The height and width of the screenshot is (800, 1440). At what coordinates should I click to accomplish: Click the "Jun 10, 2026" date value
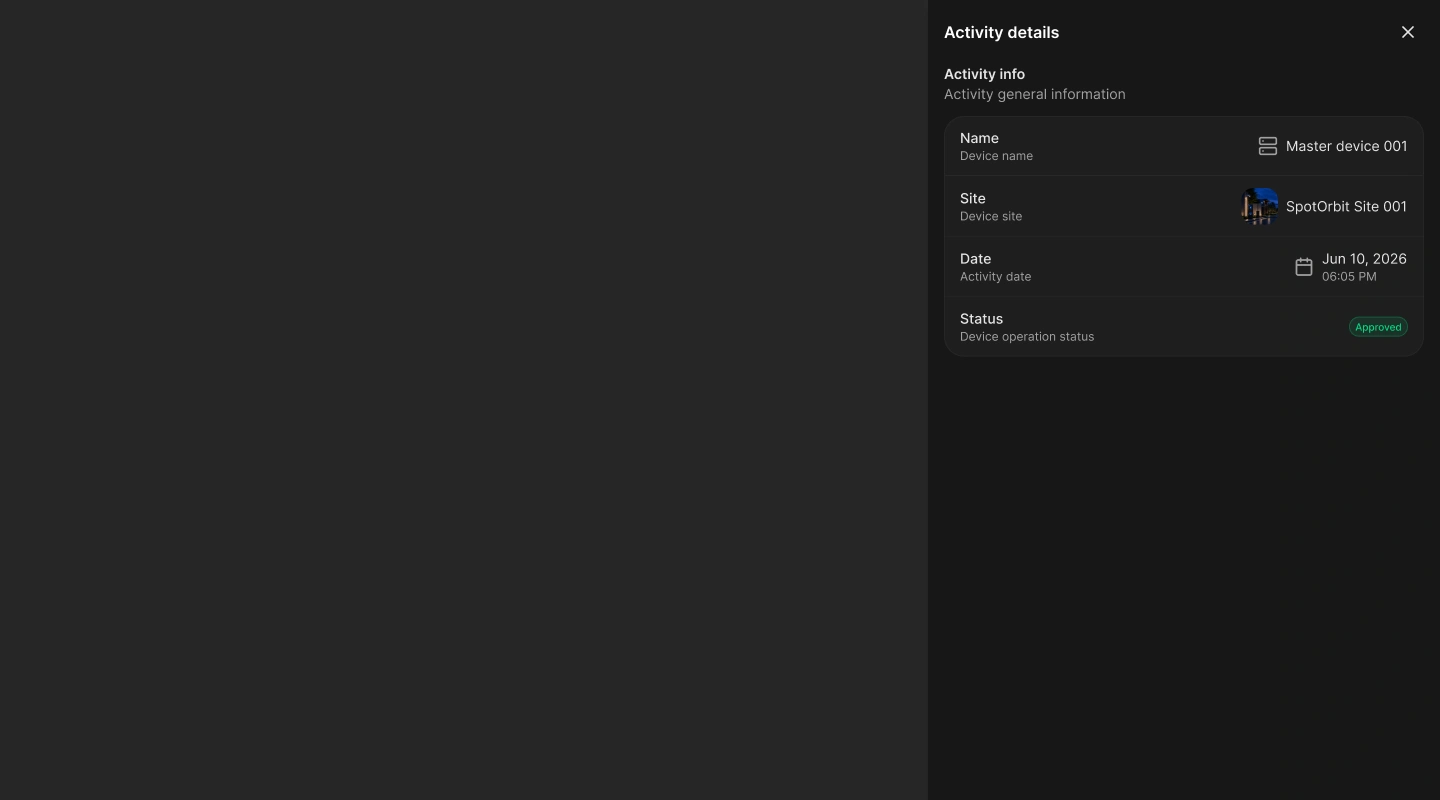coord(1364,258)
